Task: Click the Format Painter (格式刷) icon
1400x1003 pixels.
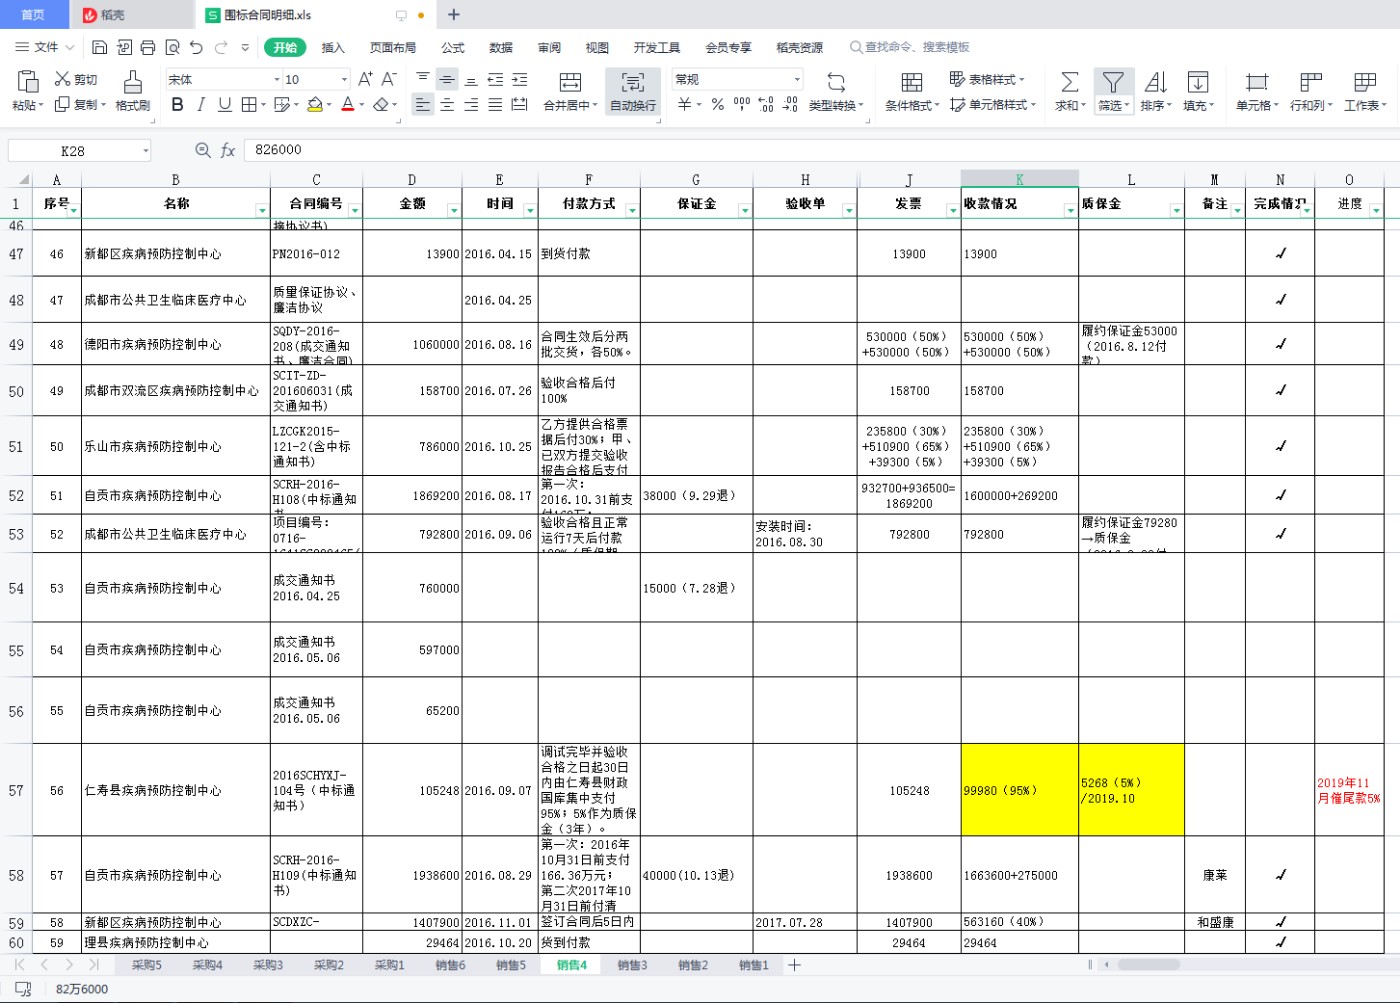Action: tap(132, 83)
